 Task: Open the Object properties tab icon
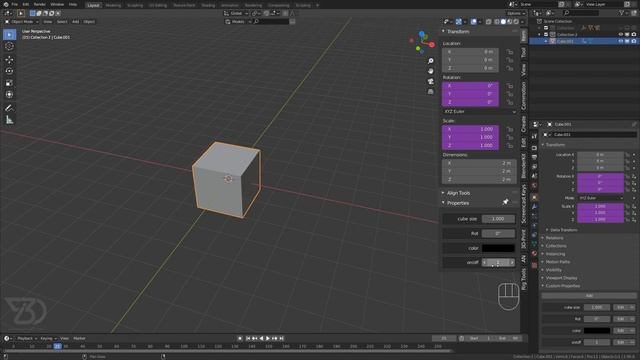(x=534, y=197)
